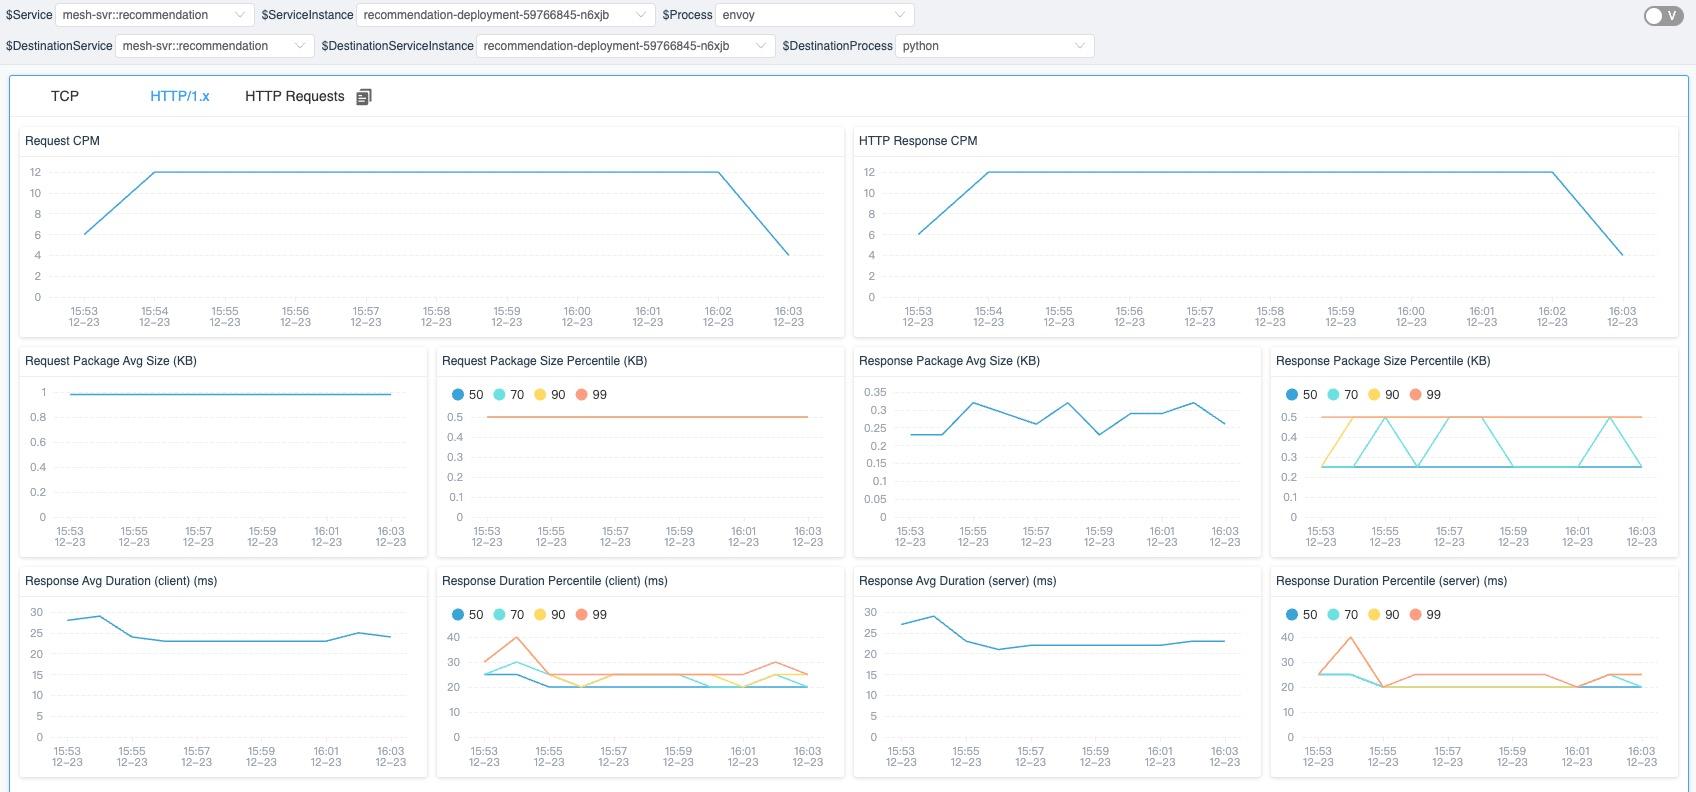Toggle 99 legend in Response Duration Percentile (client)
Viewport: 1696px width, 792px height.
pos(591,615)
